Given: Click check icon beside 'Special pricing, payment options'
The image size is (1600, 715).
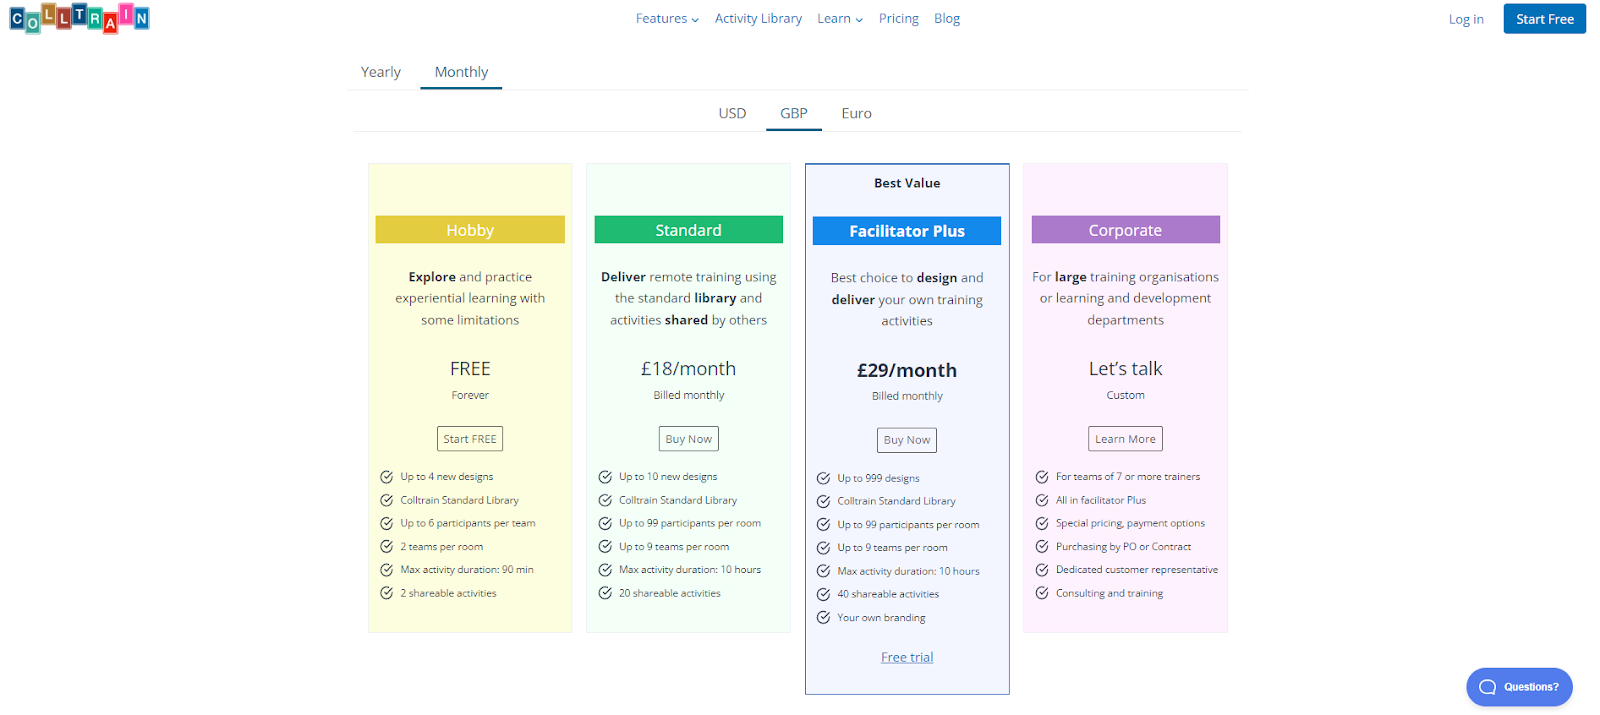Looking at the screenshot, I should 1042,523.
